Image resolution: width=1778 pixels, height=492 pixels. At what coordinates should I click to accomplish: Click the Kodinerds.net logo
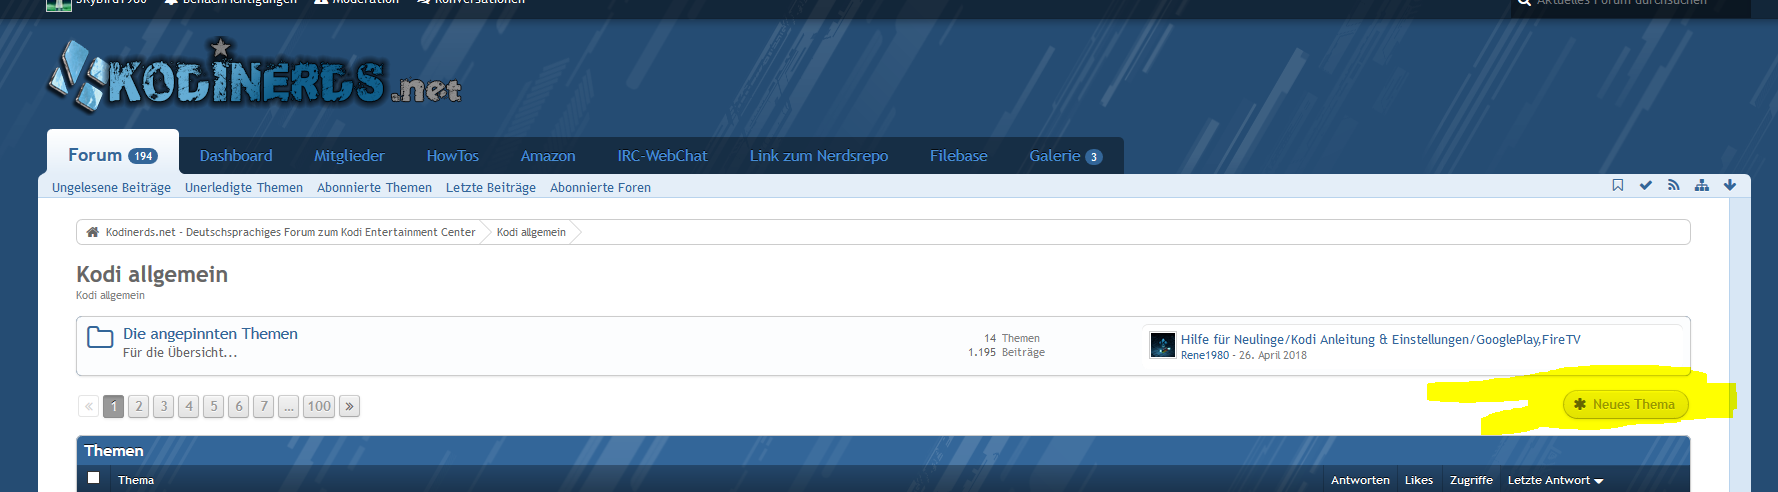coord(255,75)
